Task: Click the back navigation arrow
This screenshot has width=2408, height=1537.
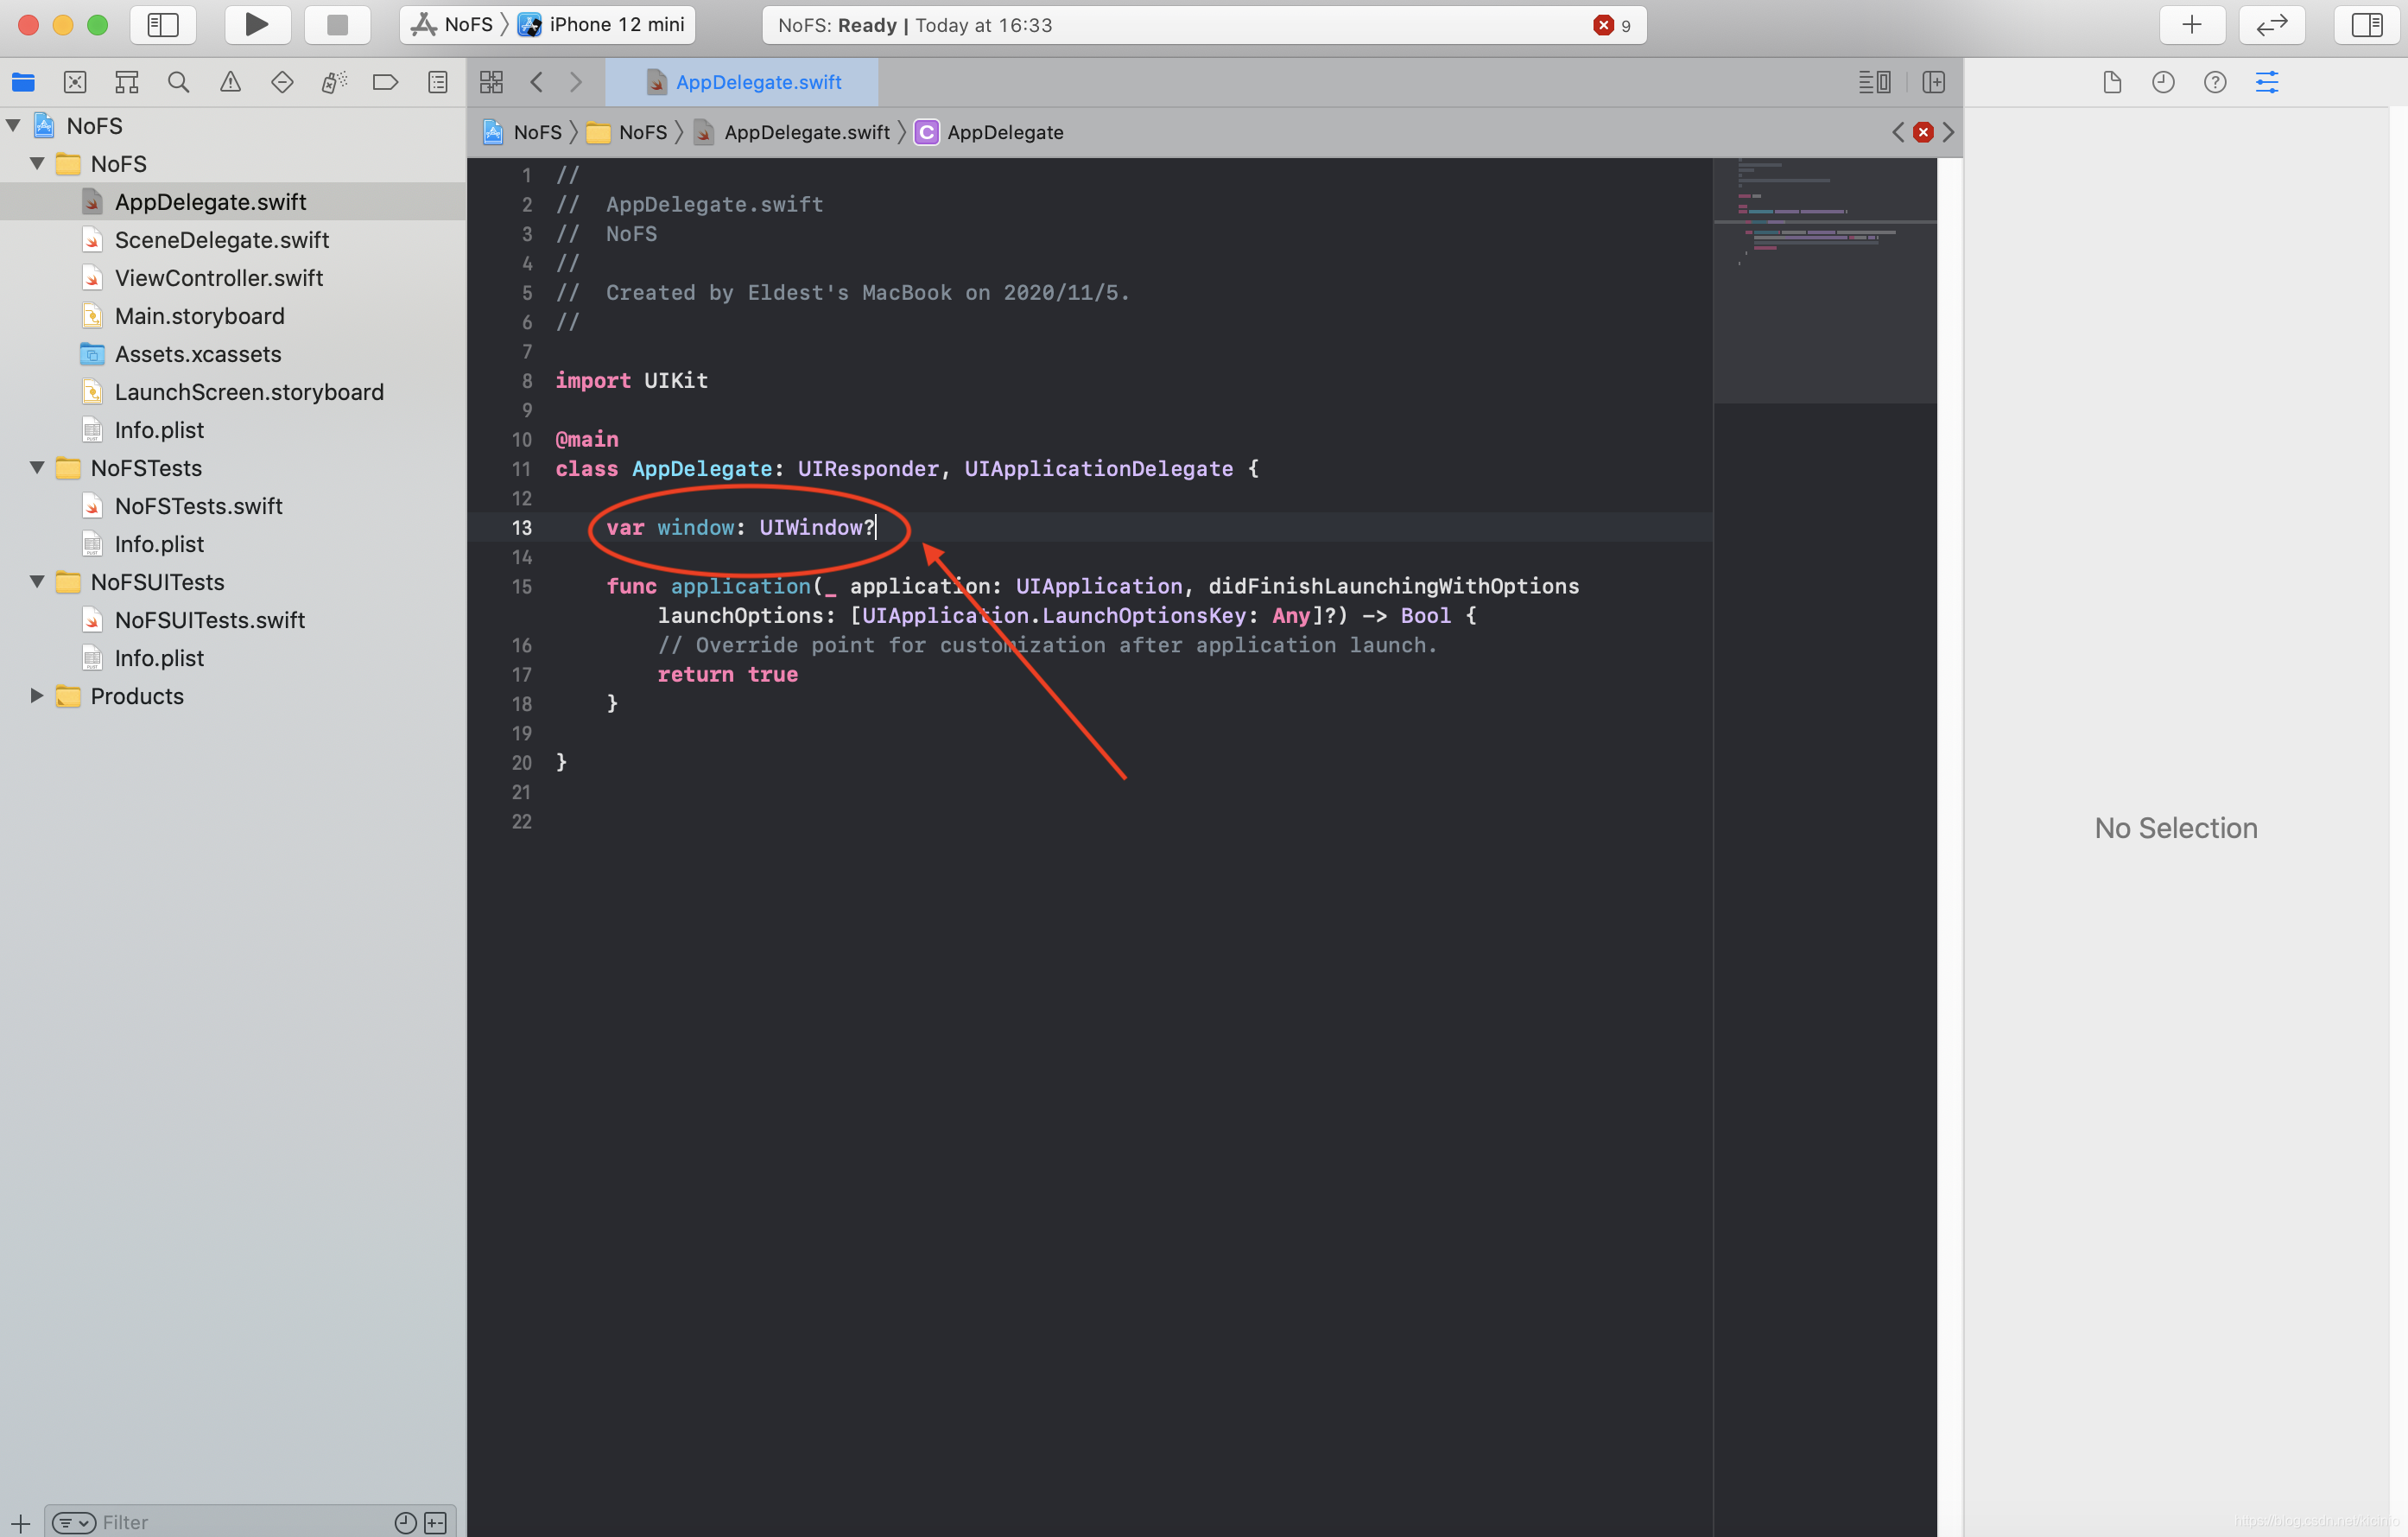Action: tap(539, 81)
